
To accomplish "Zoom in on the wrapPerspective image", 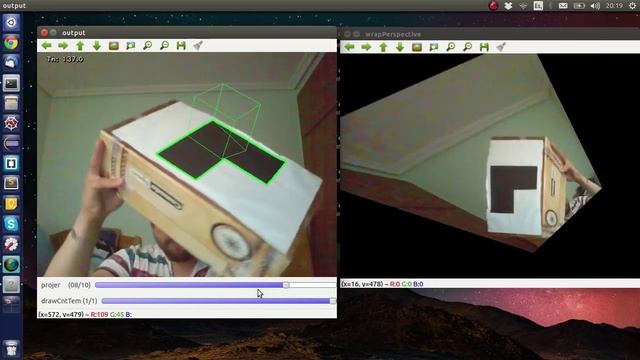I will coord(451,47).
